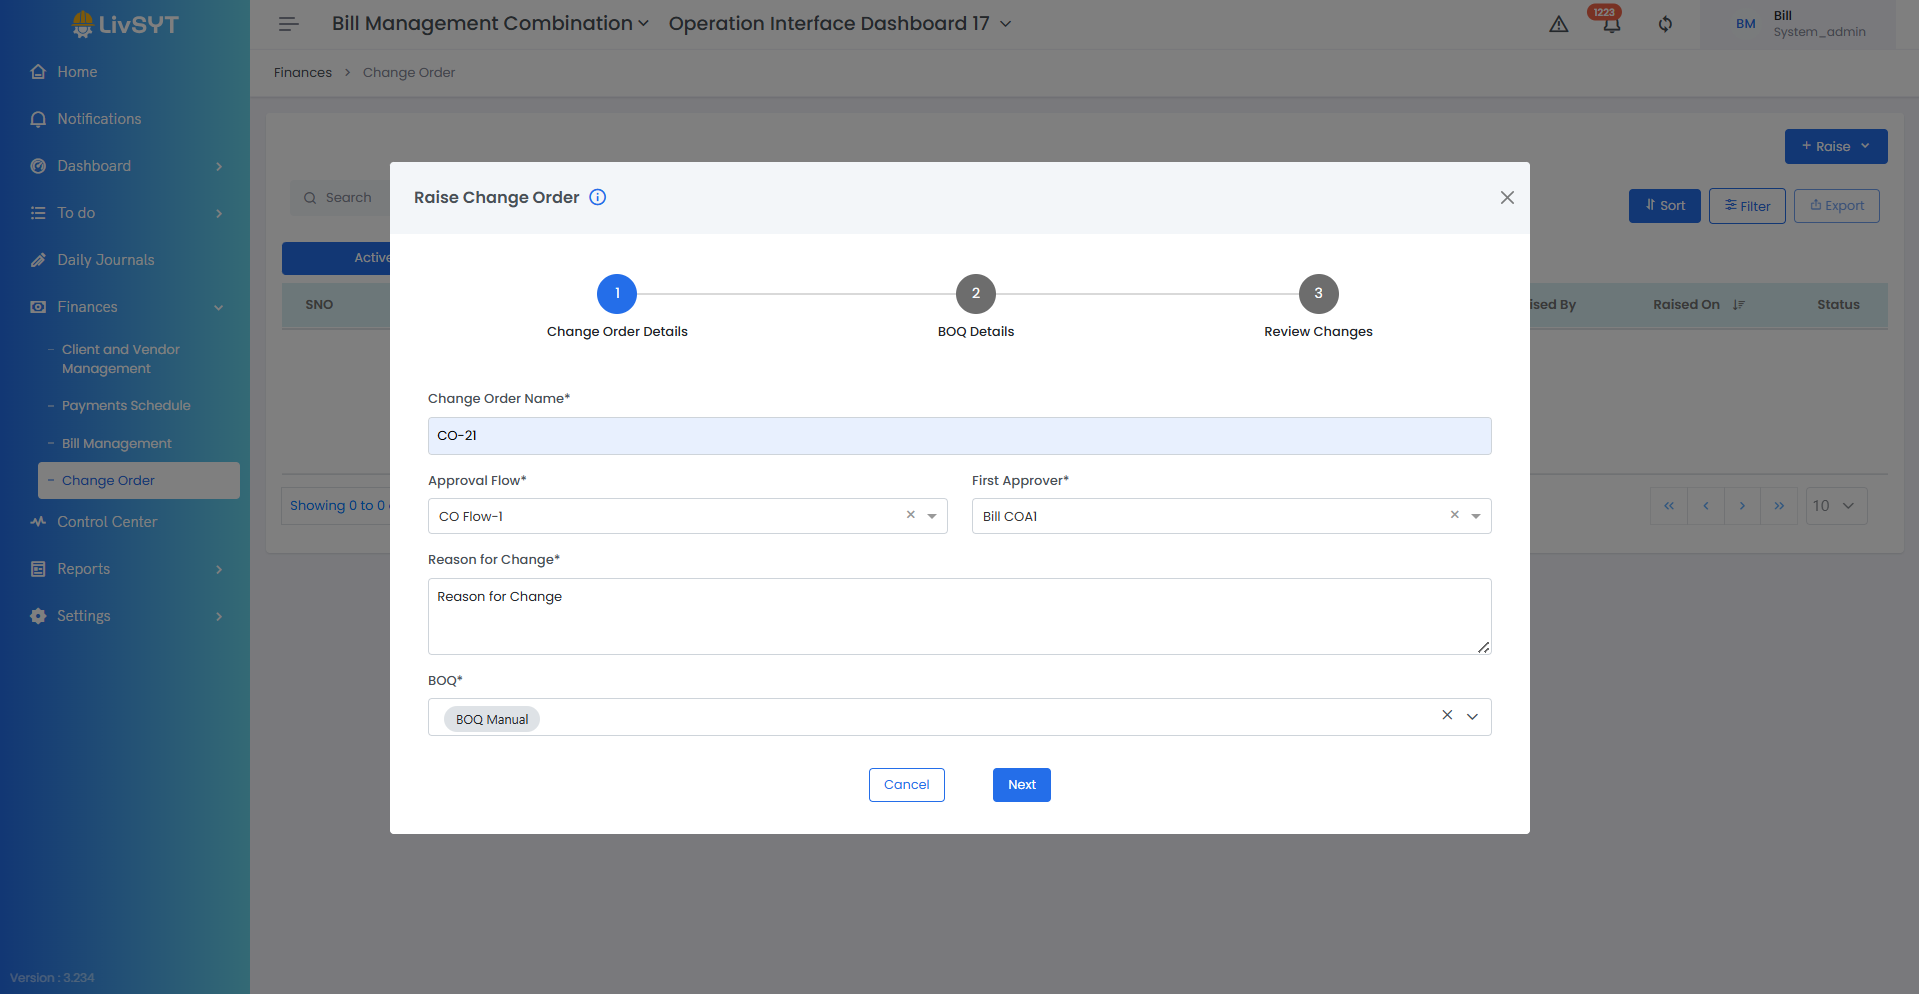Clear the Approval Flow selection
Screen dimensions: 1919x994
[910, 515]
